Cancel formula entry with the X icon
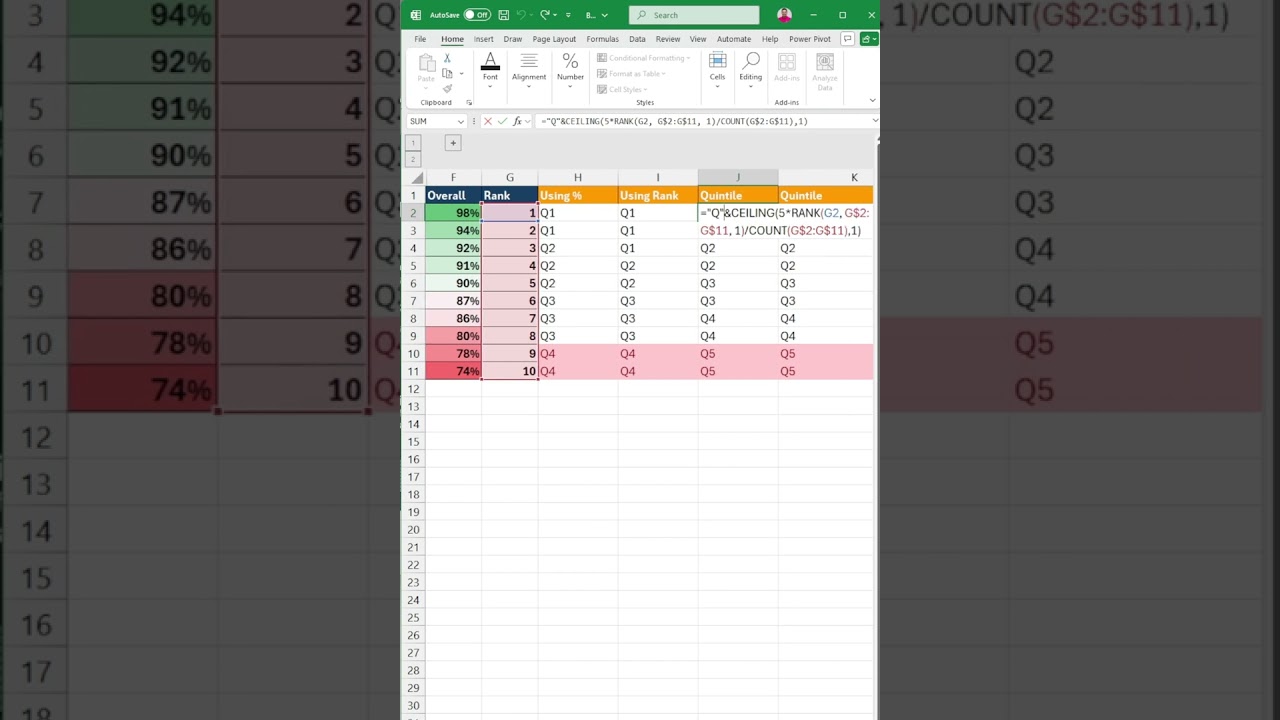Viewport: 1280px width, 720px height. click(488, 121)
